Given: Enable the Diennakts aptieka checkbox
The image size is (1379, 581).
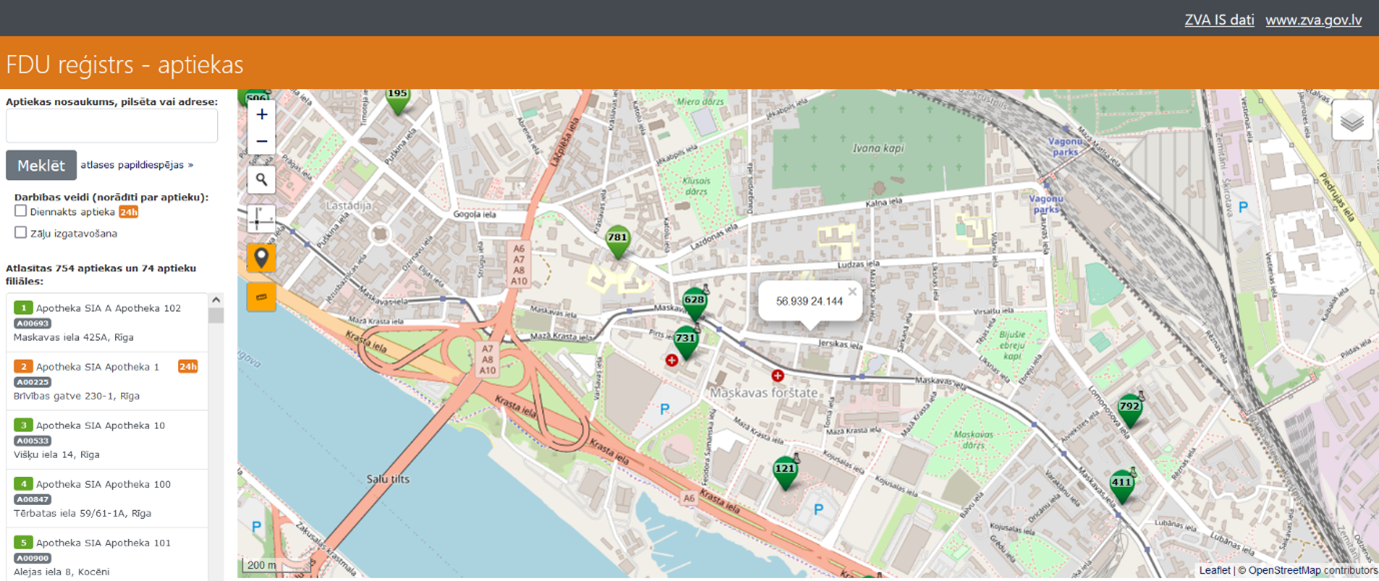Looking at the screenshot, I should (21, 211).
